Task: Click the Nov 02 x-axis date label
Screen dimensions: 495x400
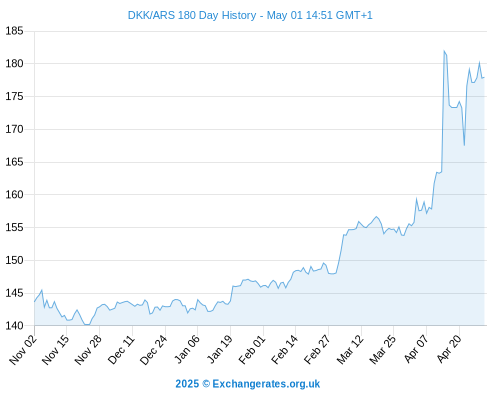Action: (x=23, y=349)
